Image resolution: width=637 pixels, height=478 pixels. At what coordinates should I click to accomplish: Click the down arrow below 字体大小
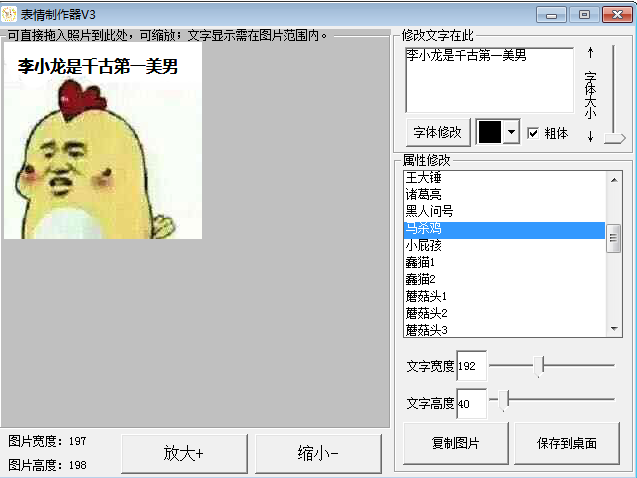(x=590, y=136)
